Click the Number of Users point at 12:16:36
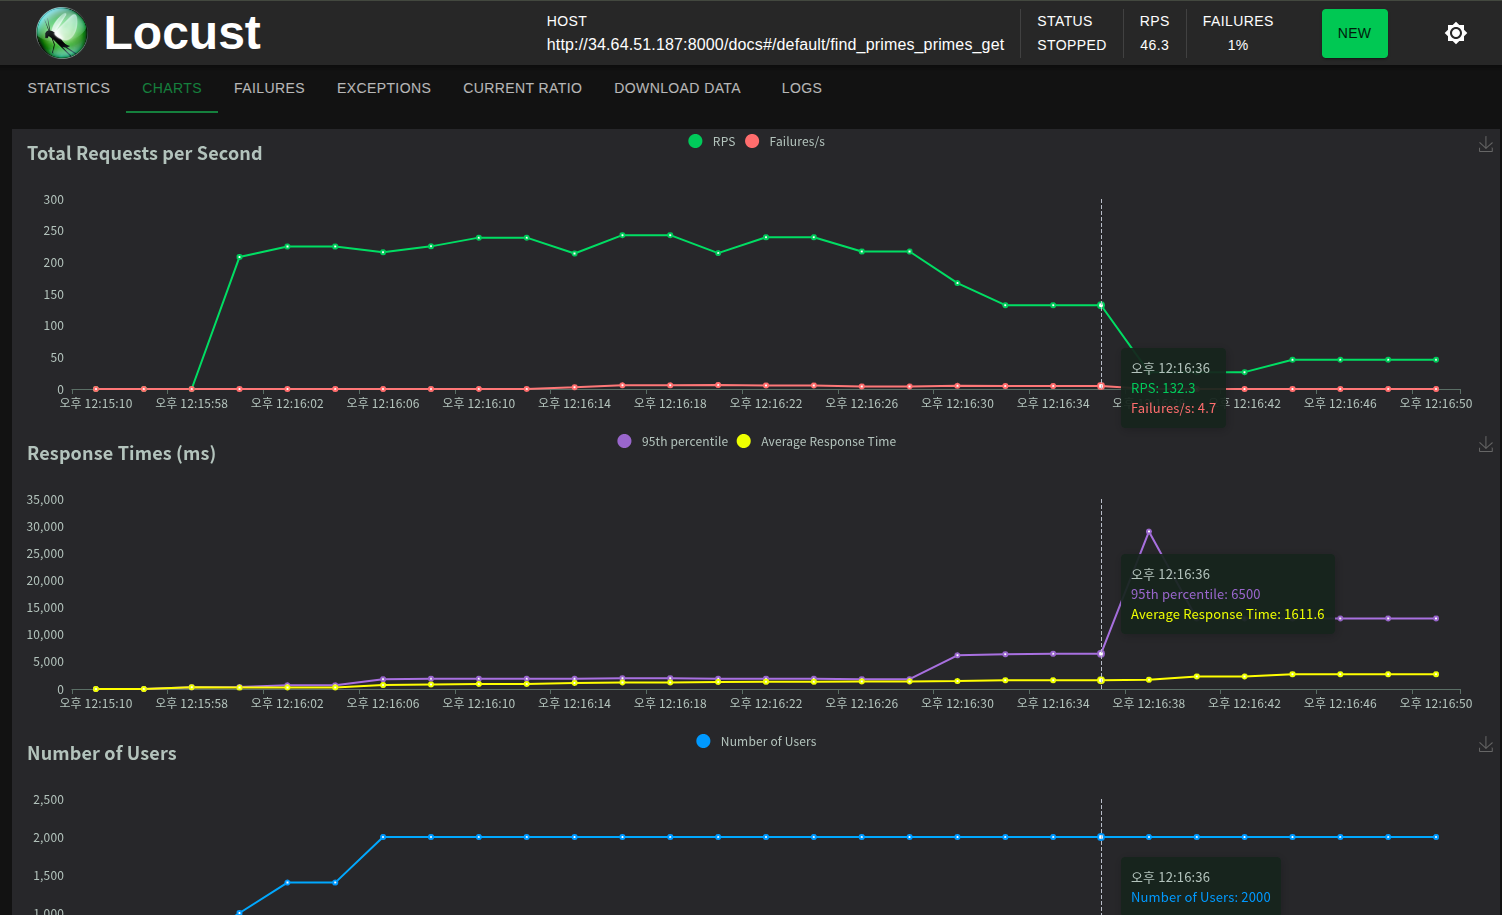1502x915 pixels. tap(1101, 837)
